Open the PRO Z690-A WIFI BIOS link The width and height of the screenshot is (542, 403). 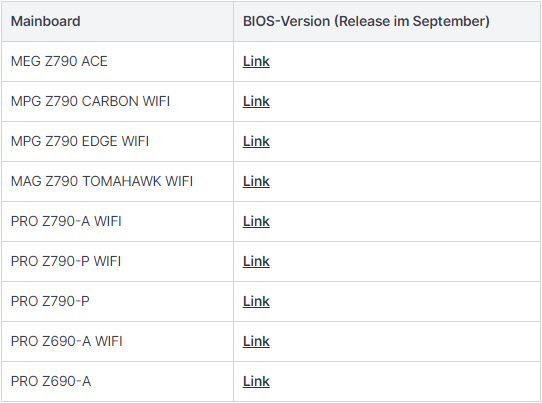256,341
